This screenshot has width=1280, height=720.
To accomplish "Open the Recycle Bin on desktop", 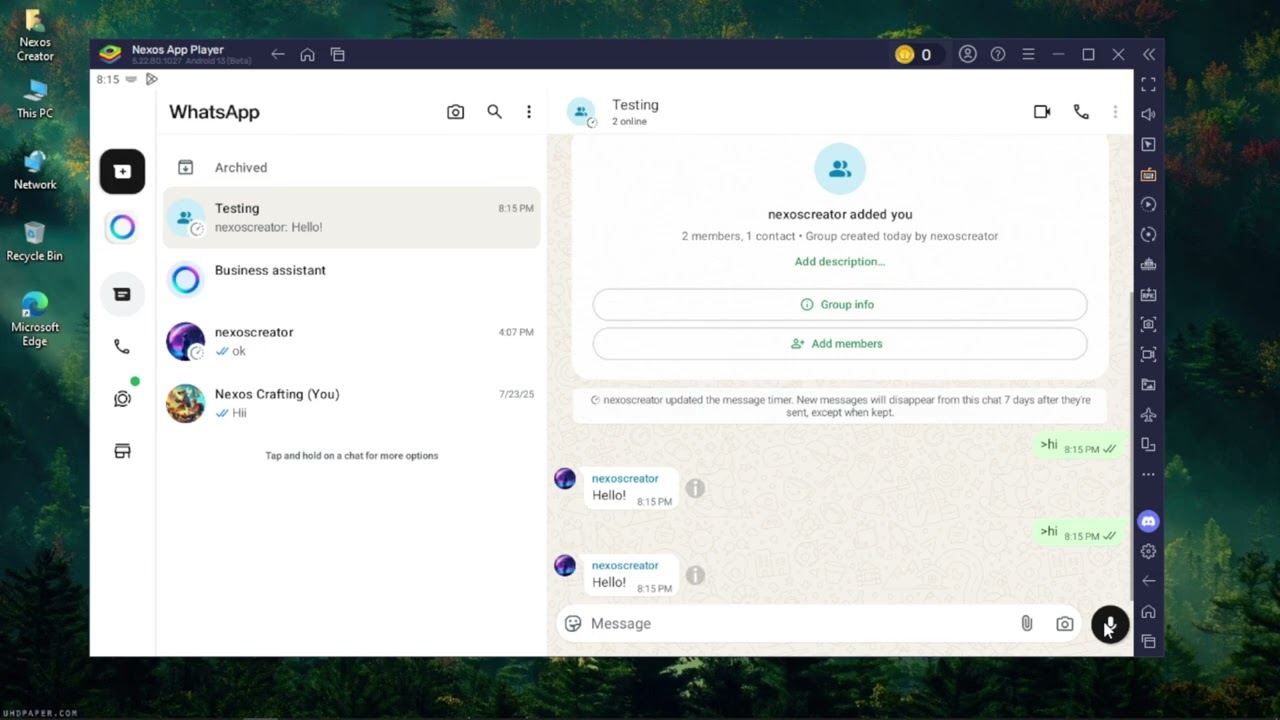I will pyautogui.click(x=35, y=241).
